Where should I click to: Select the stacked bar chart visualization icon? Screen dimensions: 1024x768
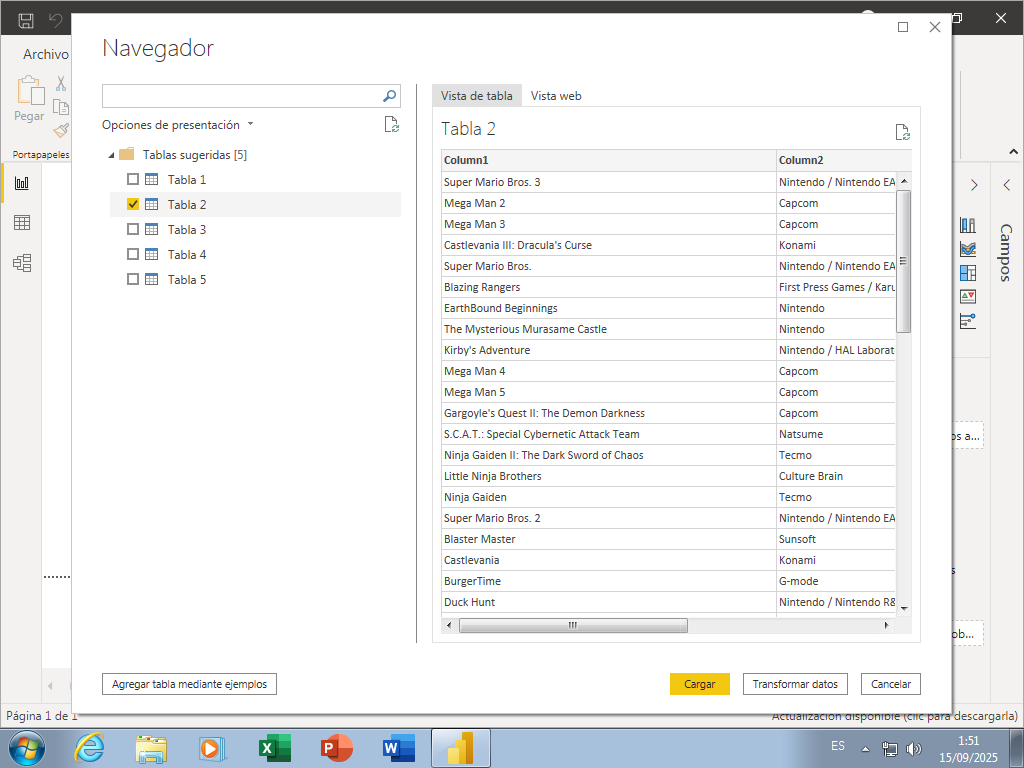point(968,225)
